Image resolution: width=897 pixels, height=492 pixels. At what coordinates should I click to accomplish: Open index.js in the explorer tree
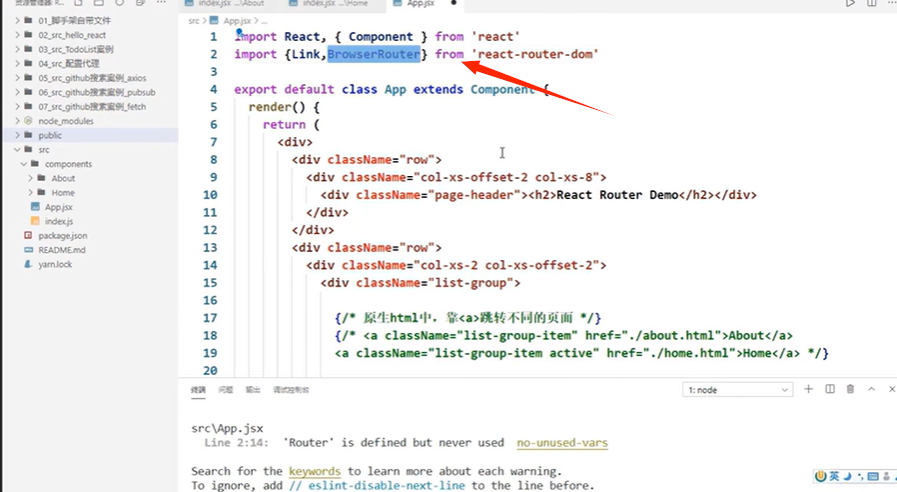point(58,221)
